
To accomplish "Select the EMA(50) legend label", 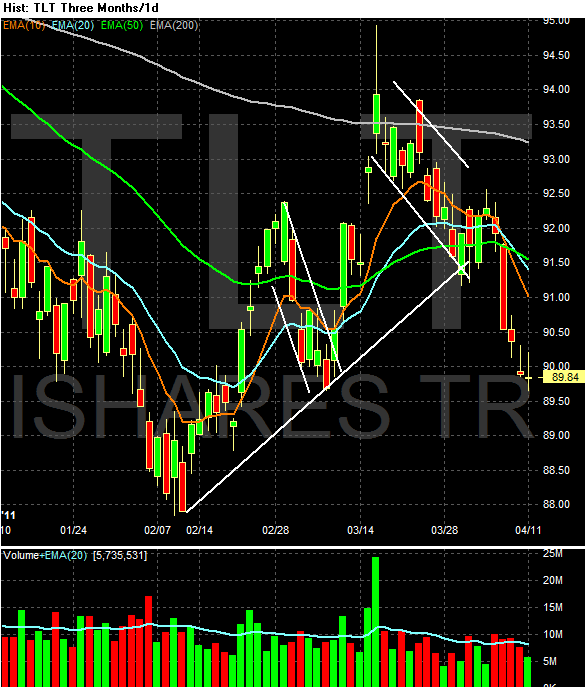I will pyautogui.click(x=122, y=26).
